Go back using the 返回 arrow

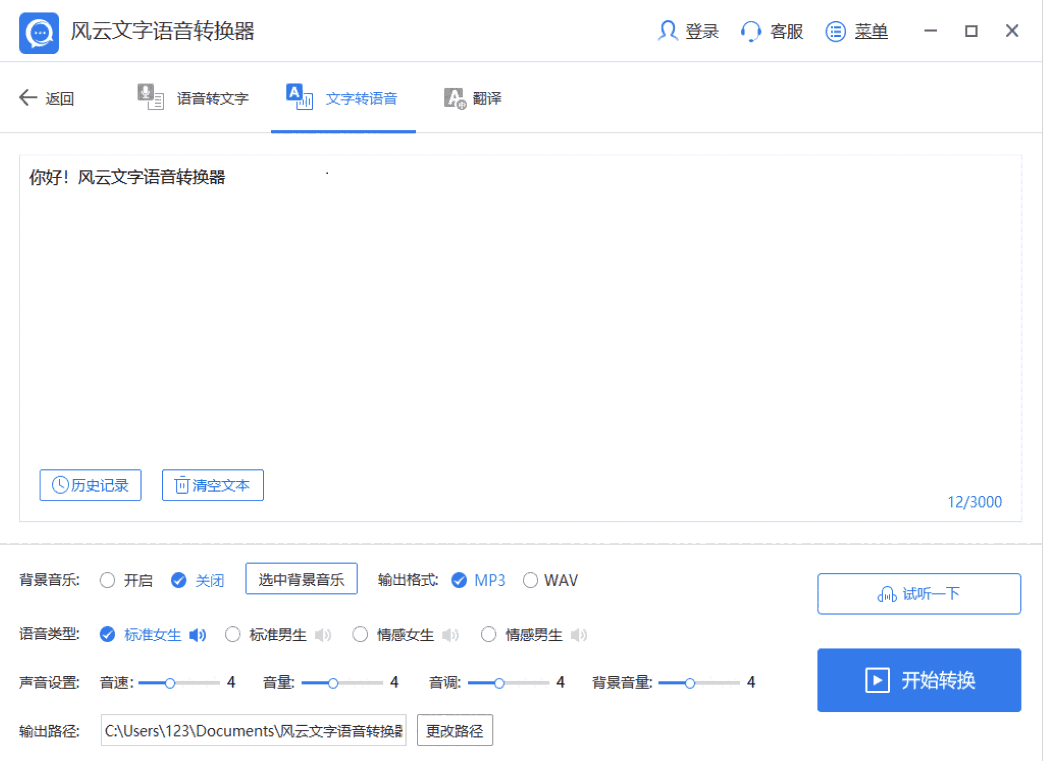pos(28,97)
